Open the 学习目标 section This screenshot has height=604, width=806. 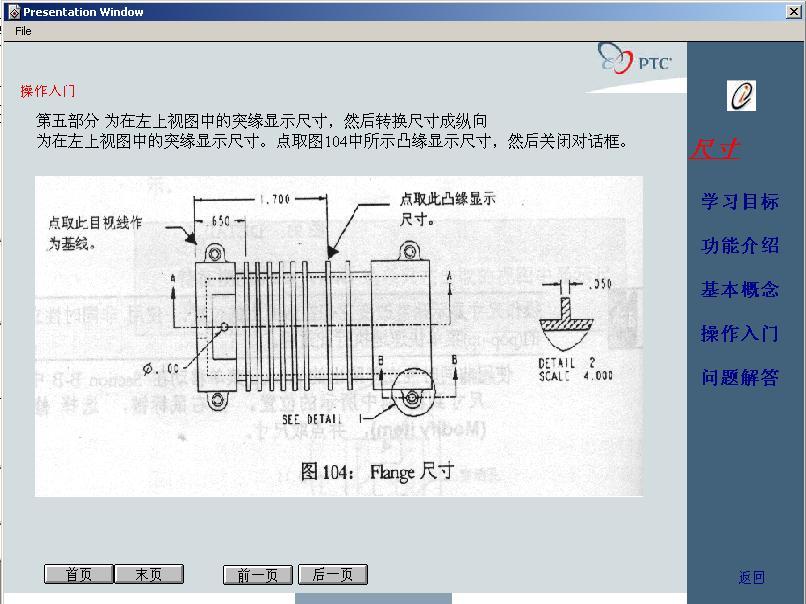pos(737,202)
